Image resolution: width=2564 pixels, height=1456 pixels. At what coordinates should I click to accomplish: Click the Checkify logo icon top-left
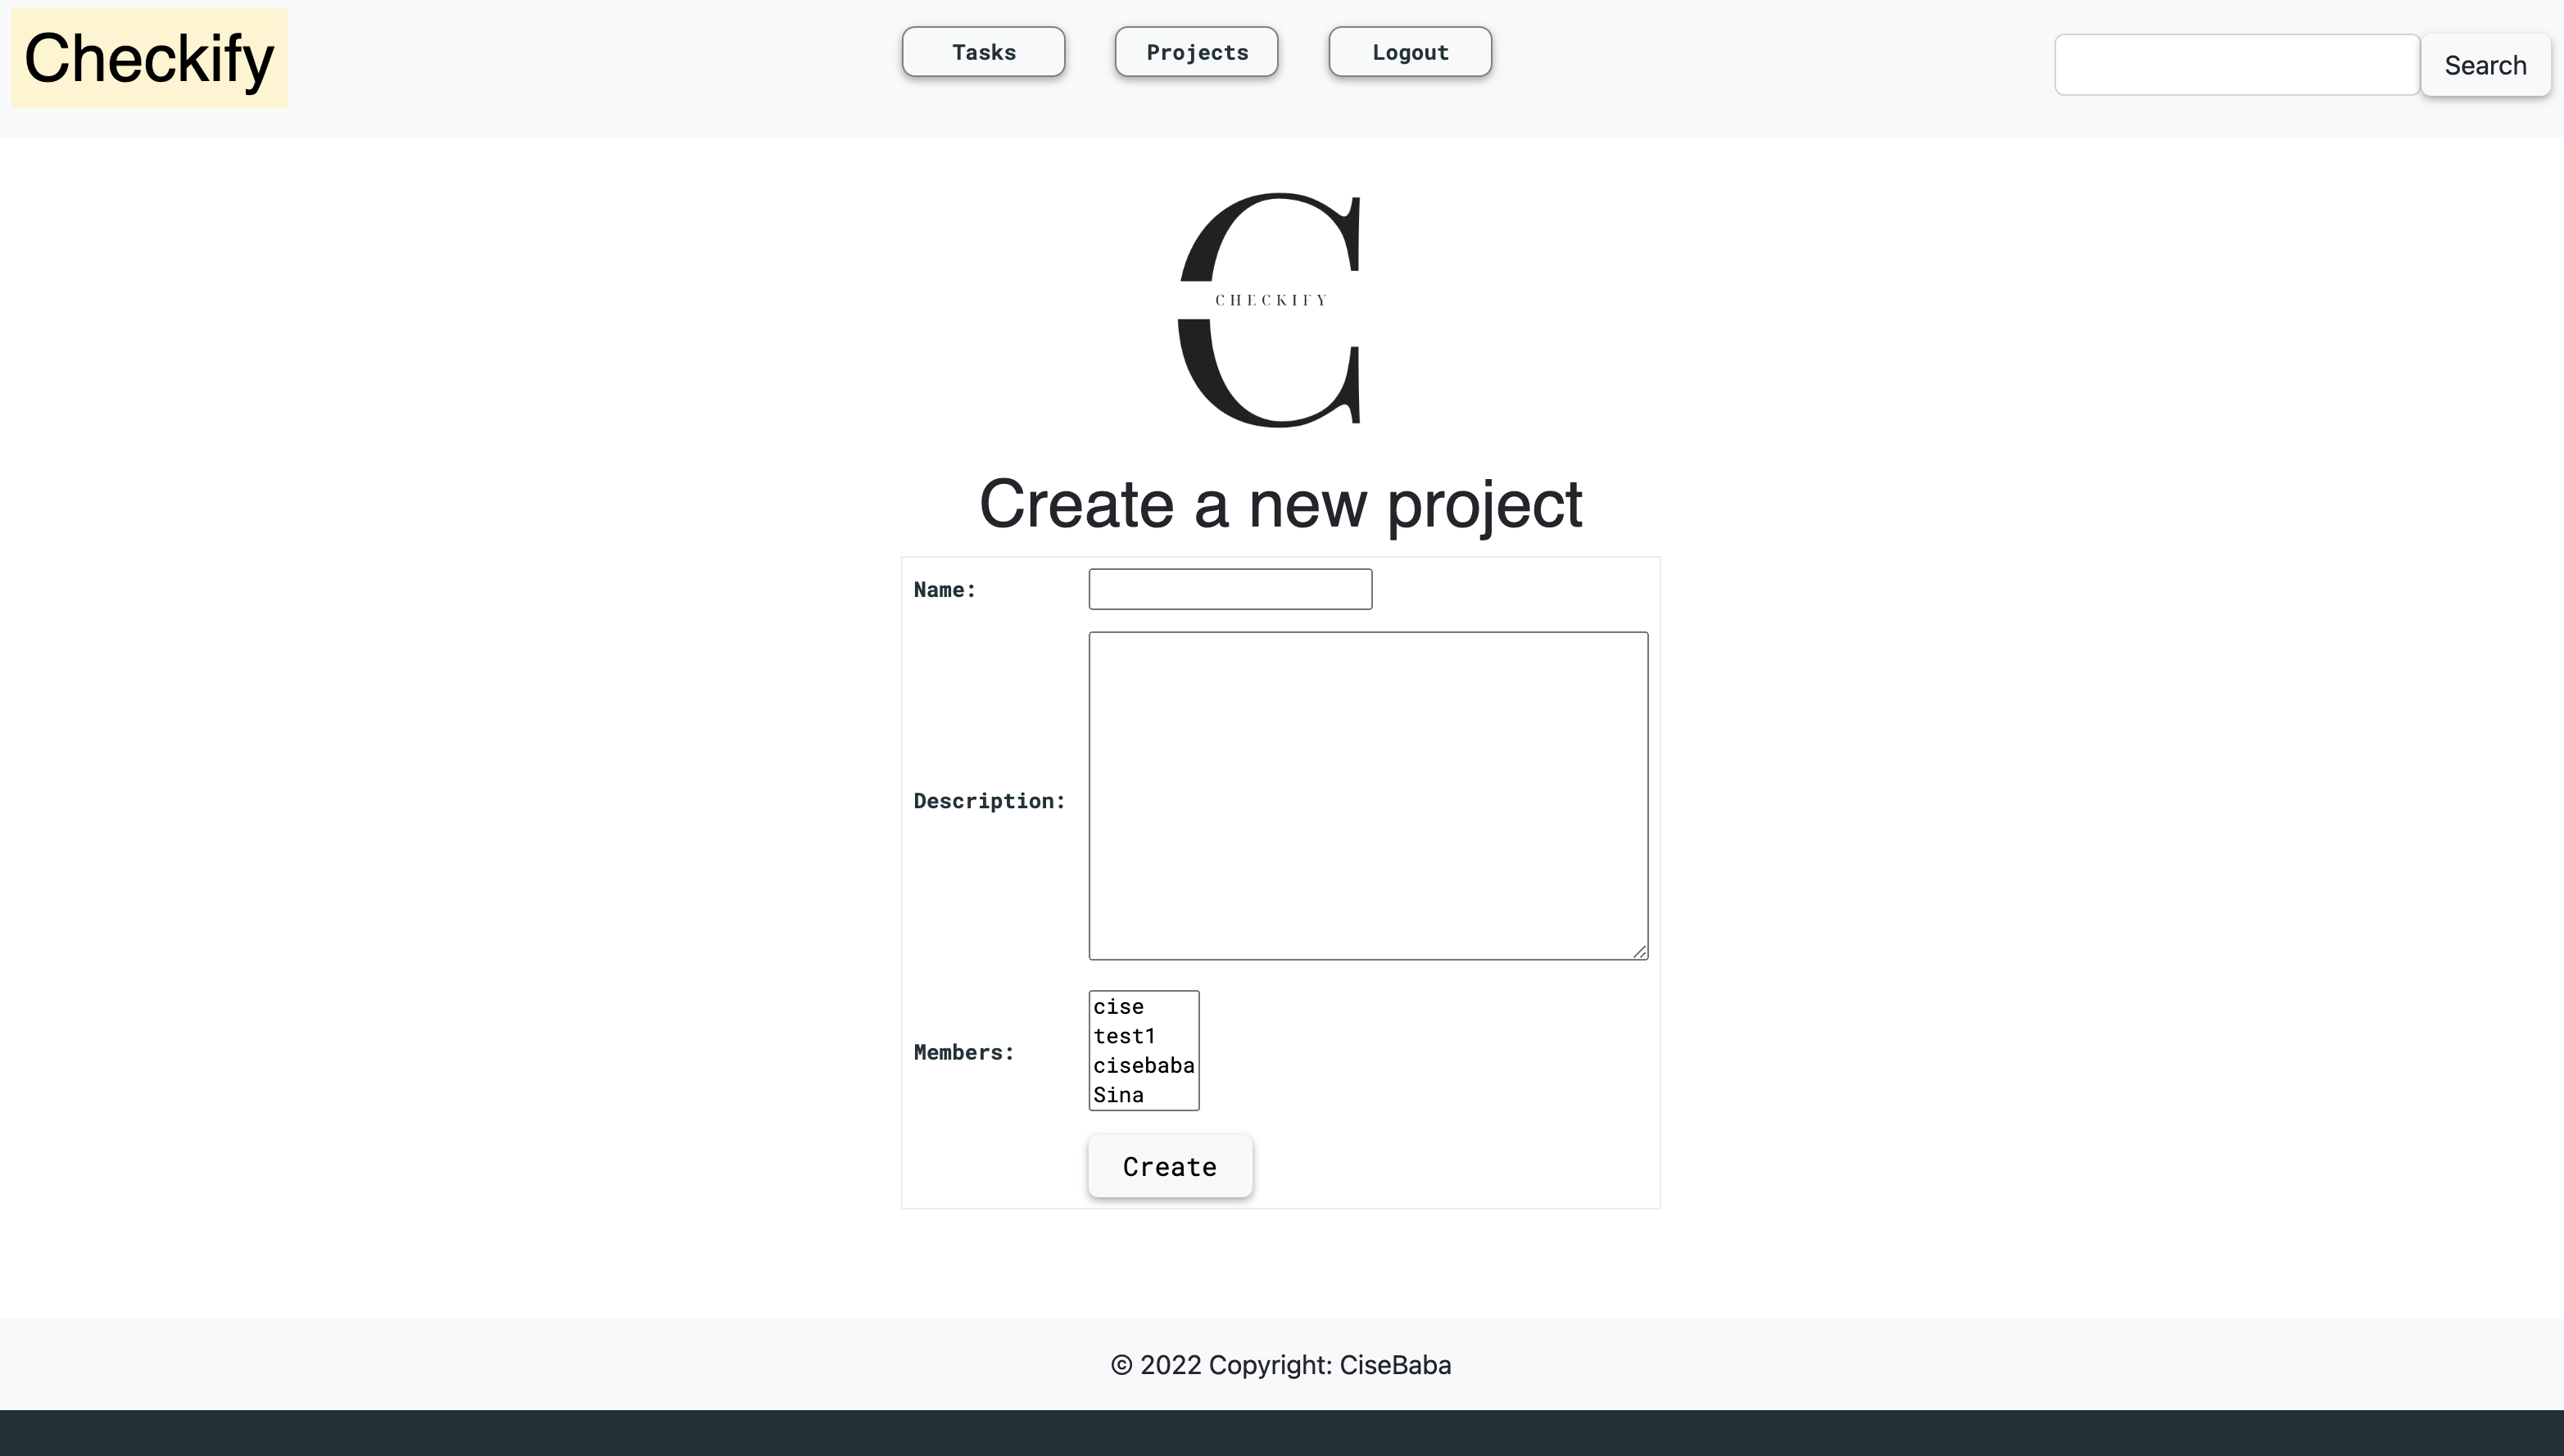click(150, 58)
